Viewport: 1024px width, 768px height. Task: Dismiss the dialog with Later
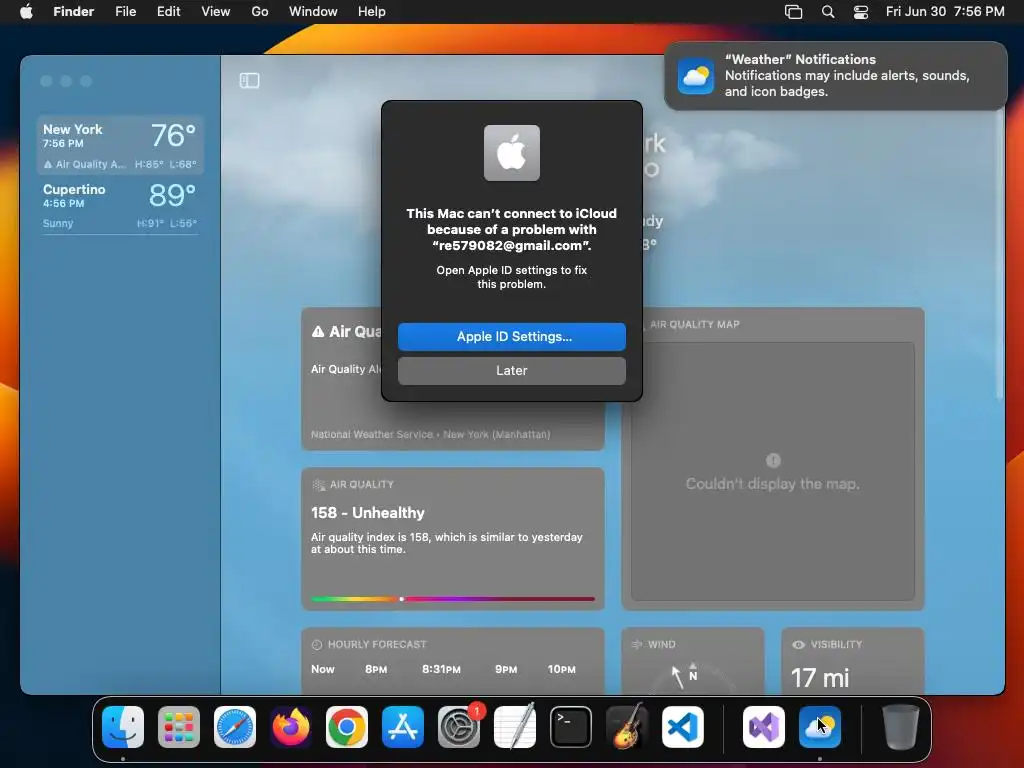512,370
